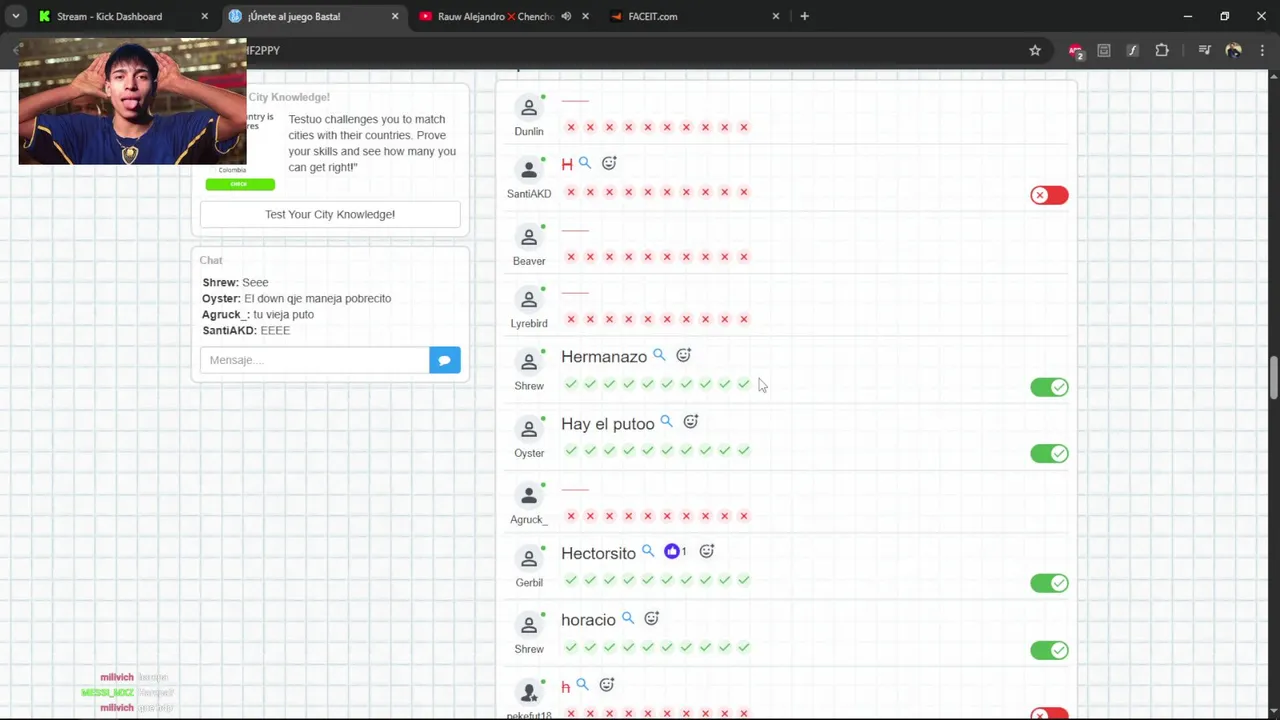The width and height of the screenshot is (1280, 720).
Task: Click the 'Chat' panel heading
Action: click(x=210, y=260)
